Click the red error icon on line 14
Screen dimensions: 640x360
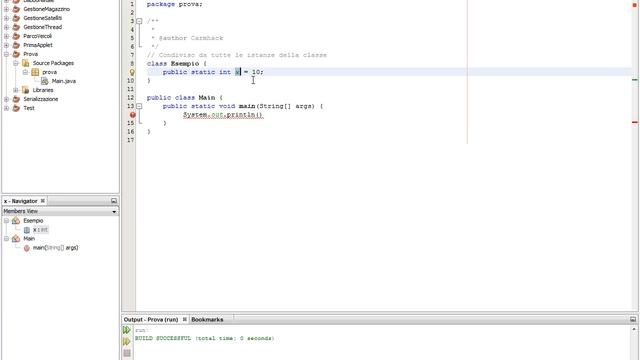tap(133, 115)
